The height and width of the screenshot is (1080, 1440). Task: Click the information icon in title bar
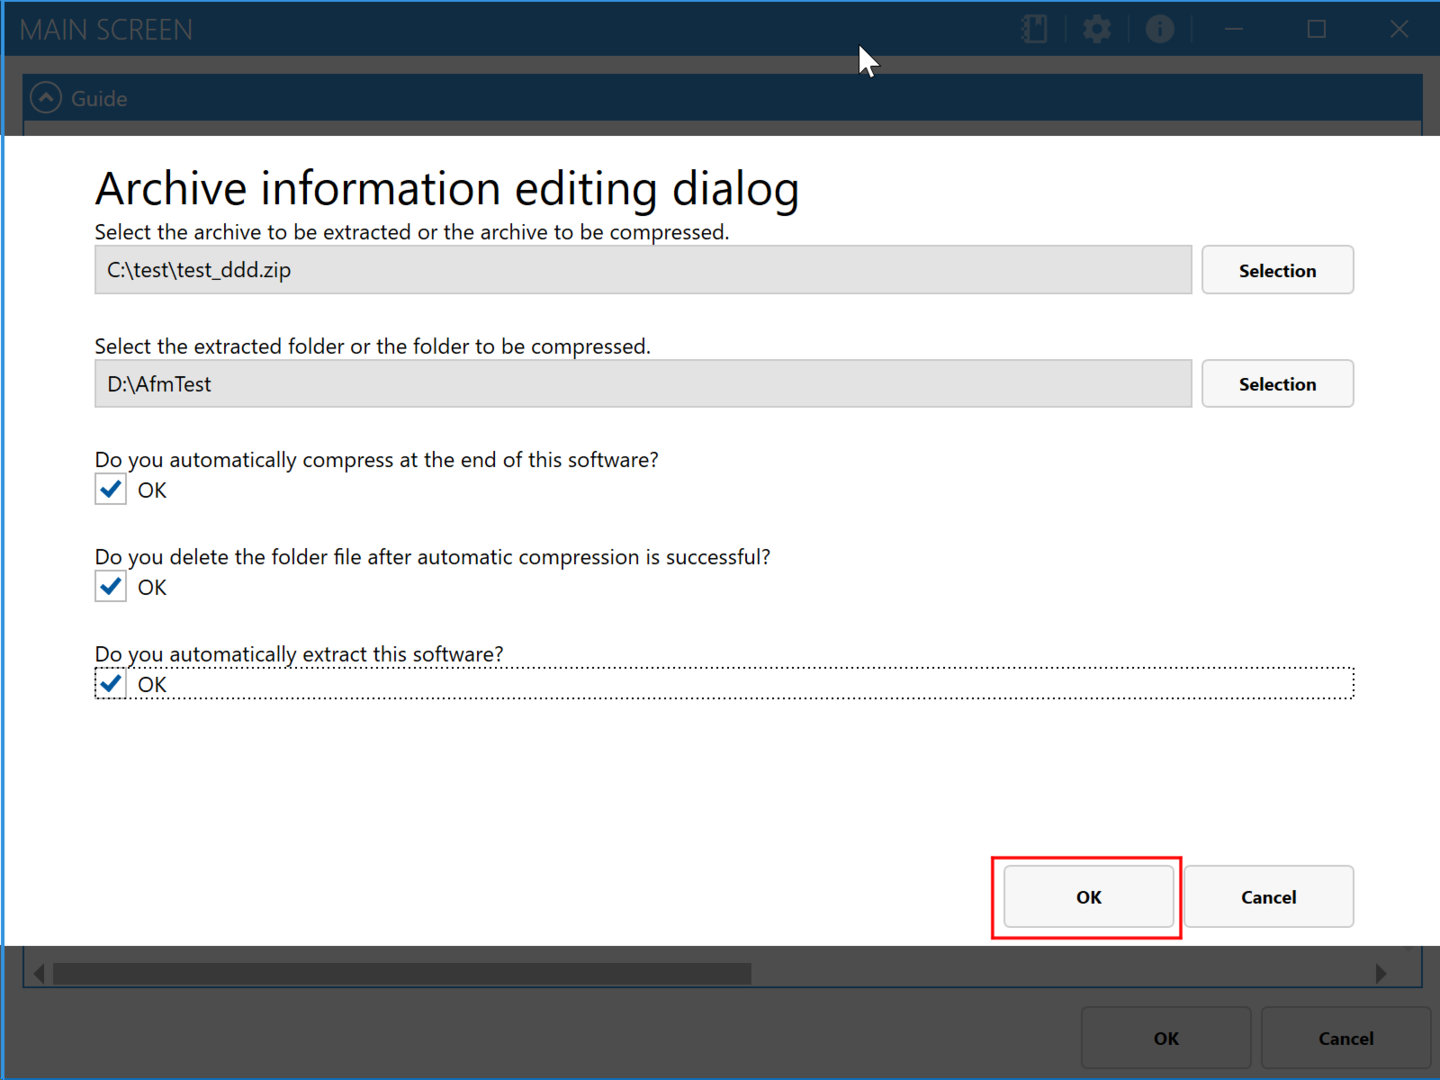click(1159, 29)
